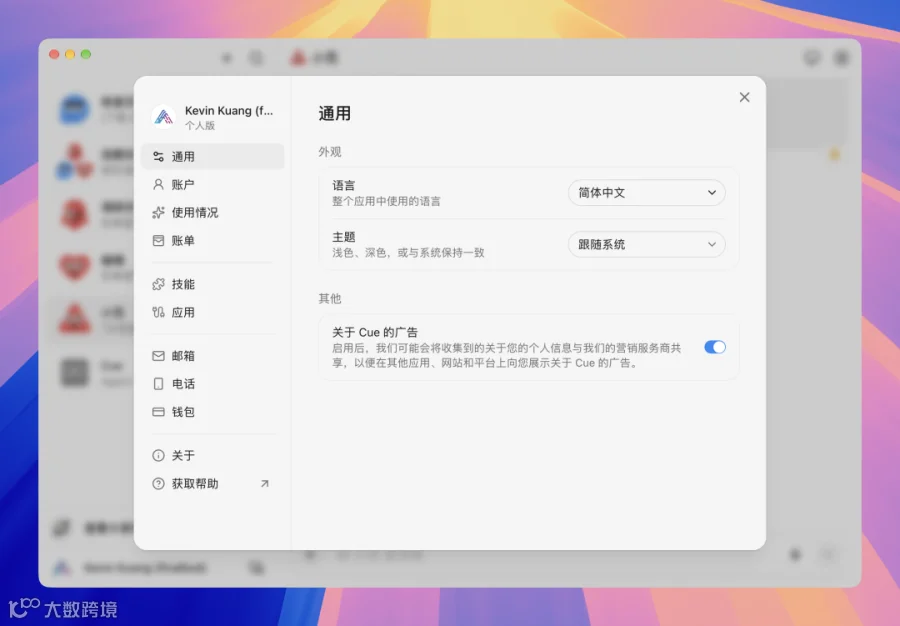Click the 其他 section label
The height and width of the screenshot is (626, 900).
coord(330,298)
